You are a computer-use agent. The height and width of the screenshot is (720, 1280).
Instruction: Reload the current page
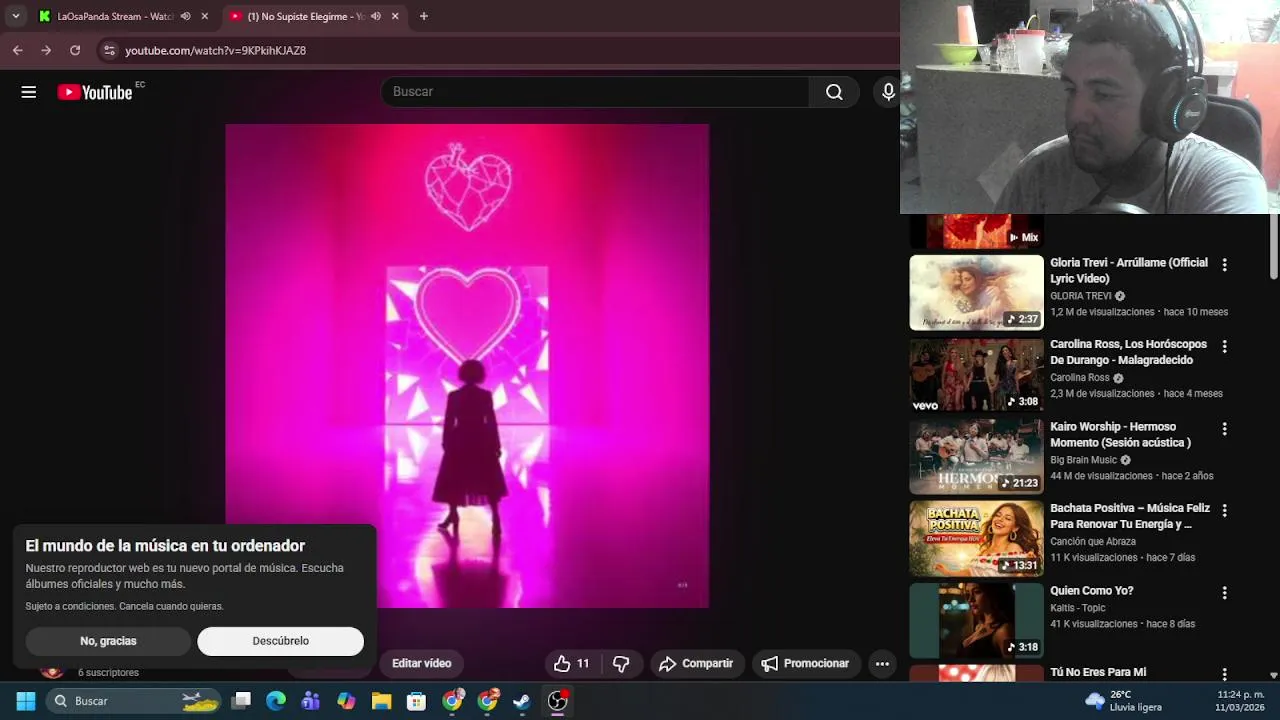click(x=75, y=50)
